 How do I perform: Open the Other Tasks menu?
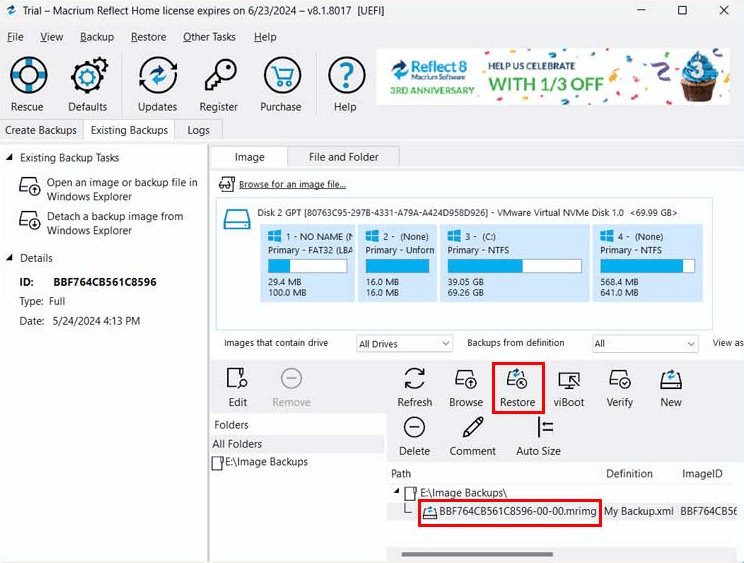click(209, 37)
